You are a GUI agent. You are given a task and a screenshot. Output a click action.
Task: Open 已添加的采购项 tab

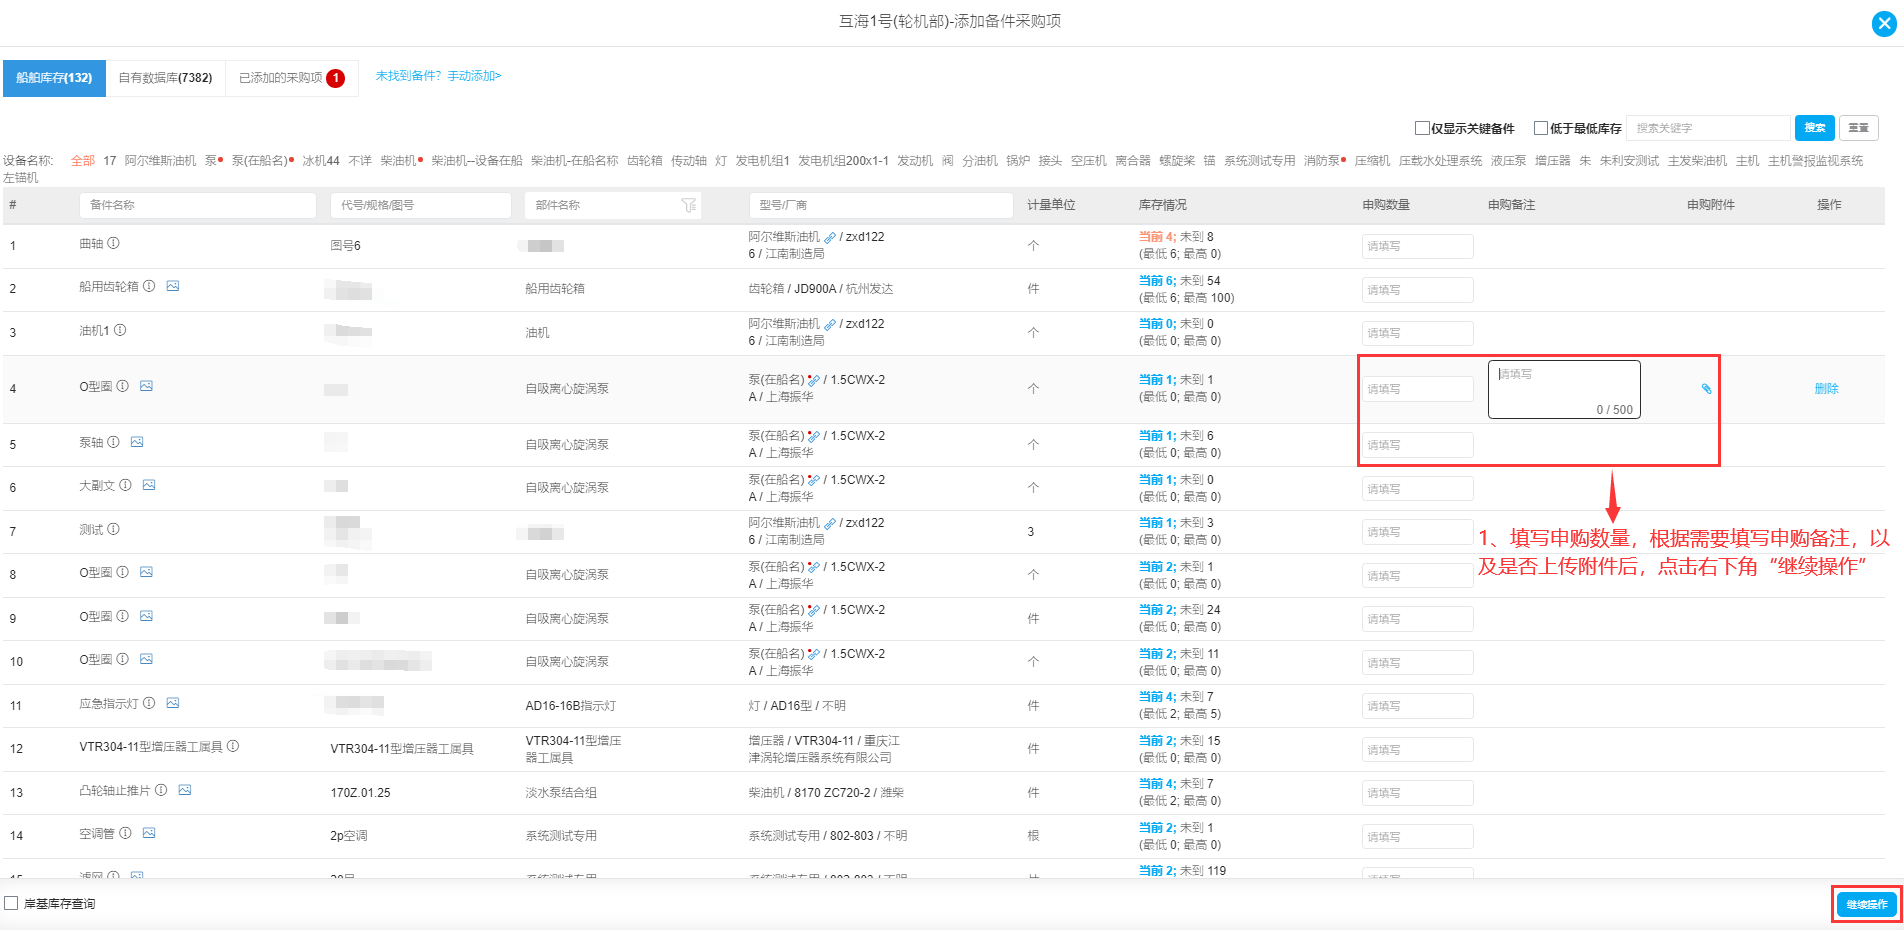(291, 78)
